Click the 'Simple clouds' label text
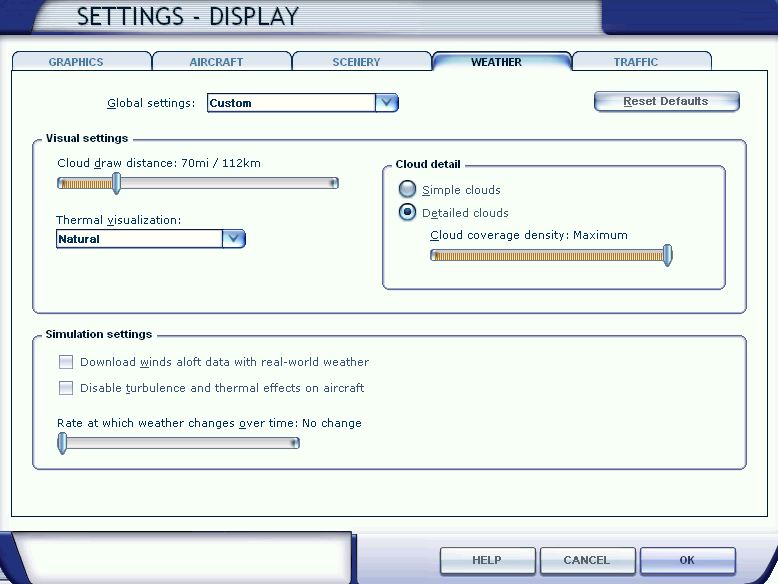 tap(461, 190)
